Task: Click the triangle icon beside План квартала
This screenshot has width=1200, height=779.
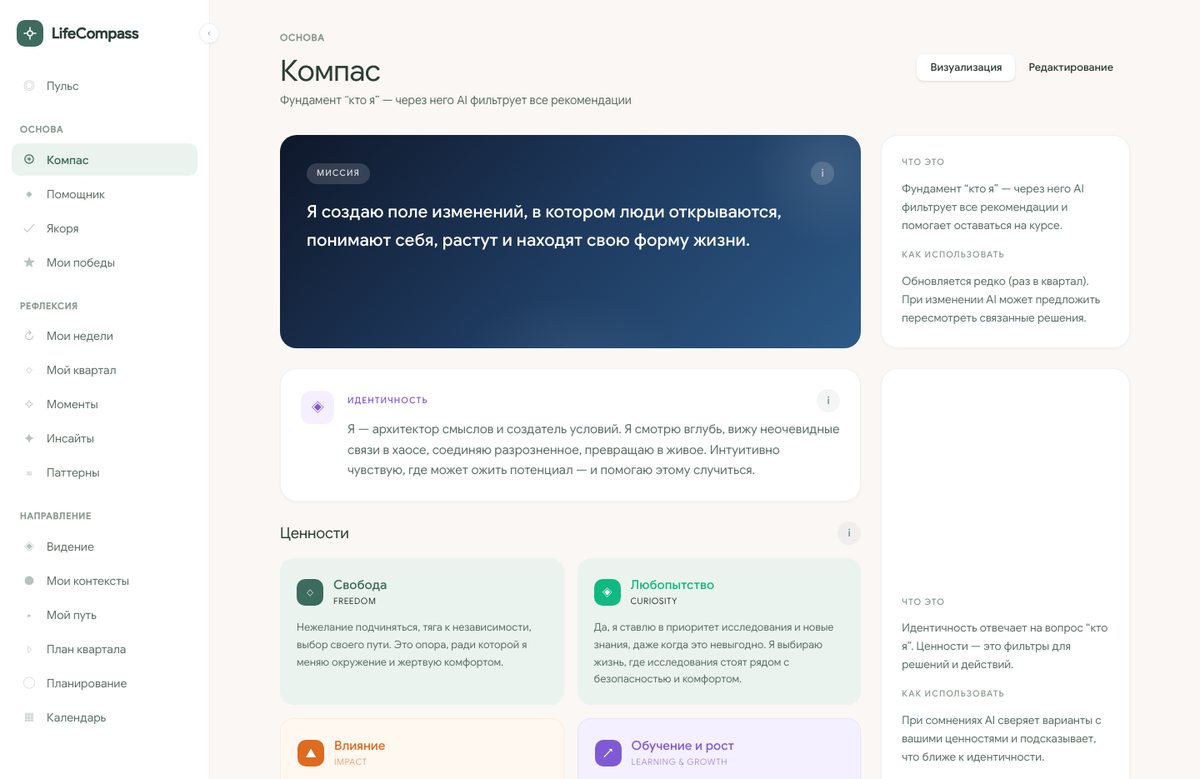Action: coord(29,649)
